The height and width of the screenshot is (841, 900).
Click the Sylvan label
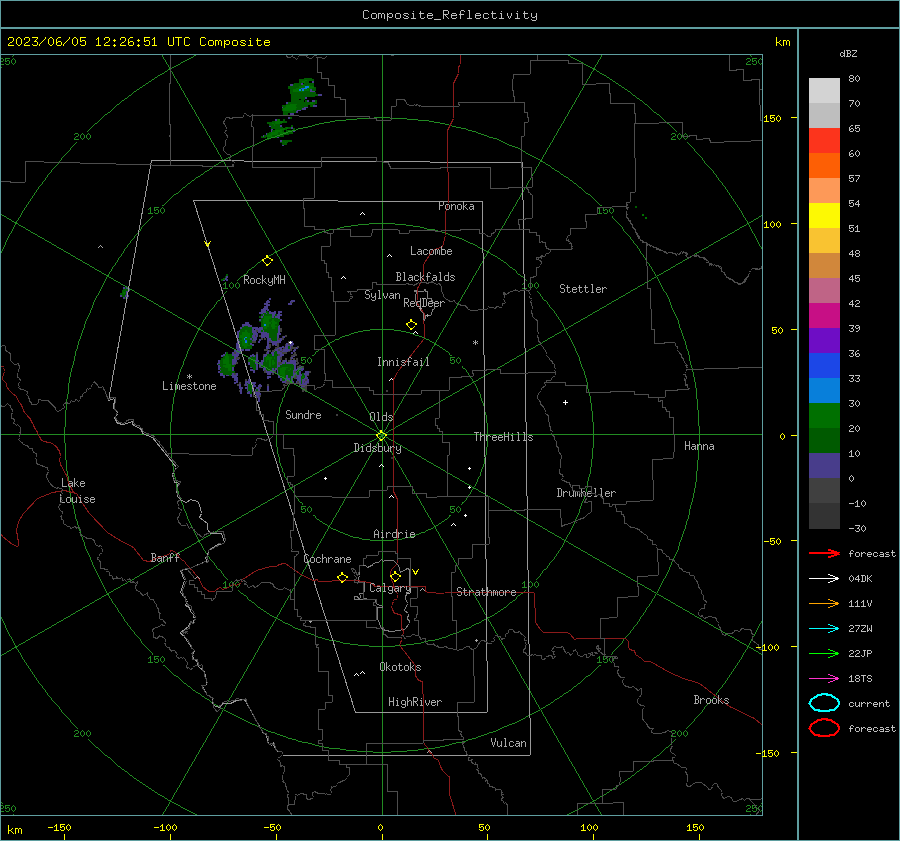(382, 295)
